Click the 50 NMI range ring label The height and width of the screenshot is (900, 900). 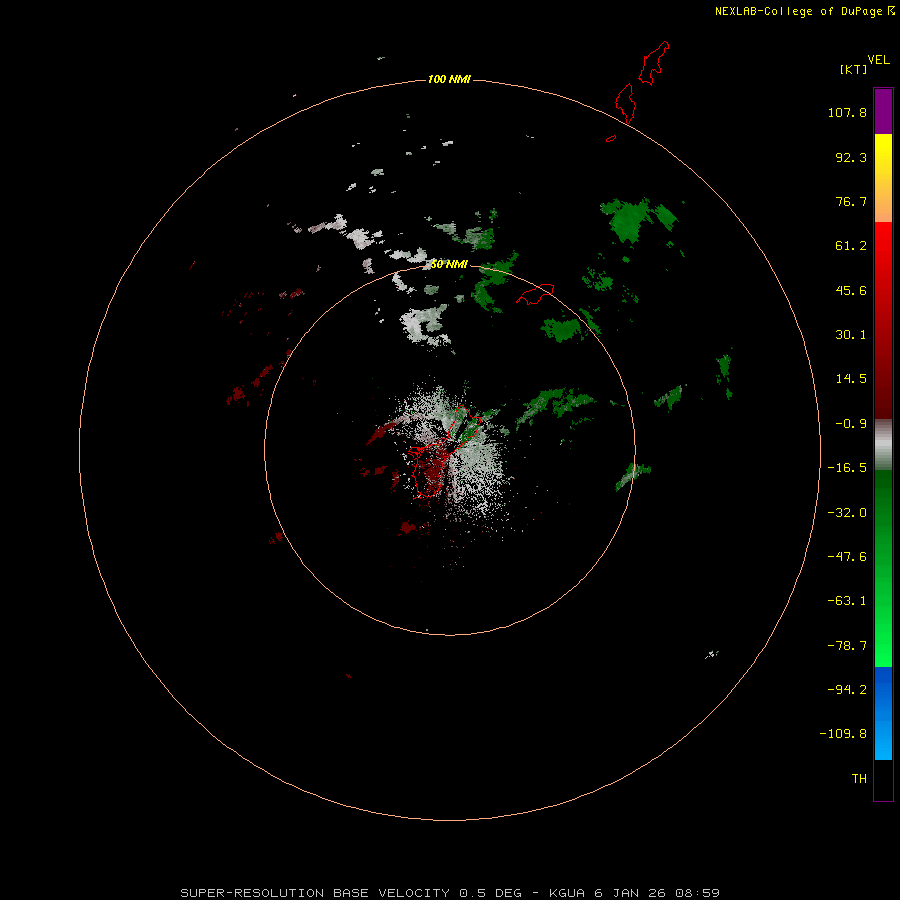click(x=449, y=264)
